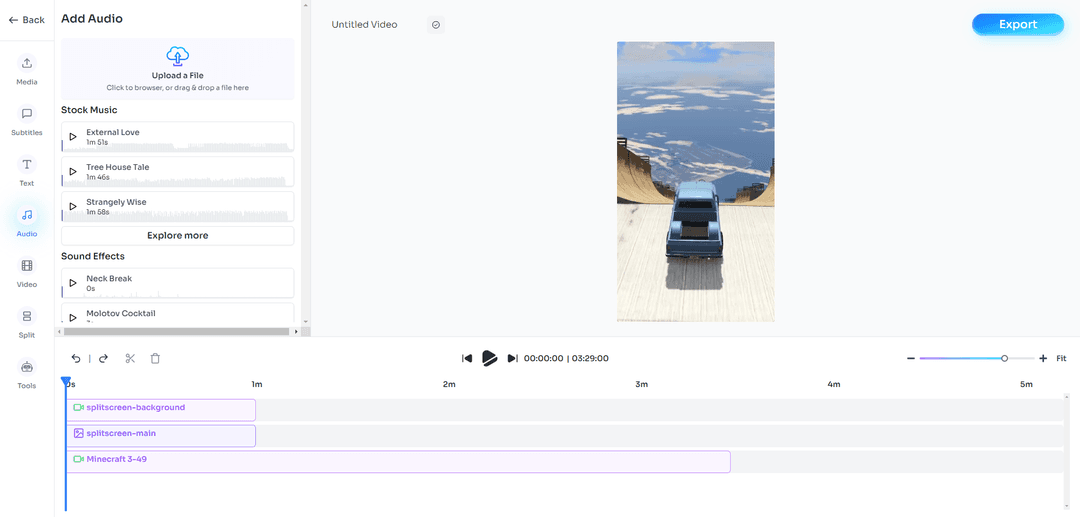This screenshot has height=517, width=1080.
Task: Open the Subtitles sidebar tab
Action: click(27, 120)
